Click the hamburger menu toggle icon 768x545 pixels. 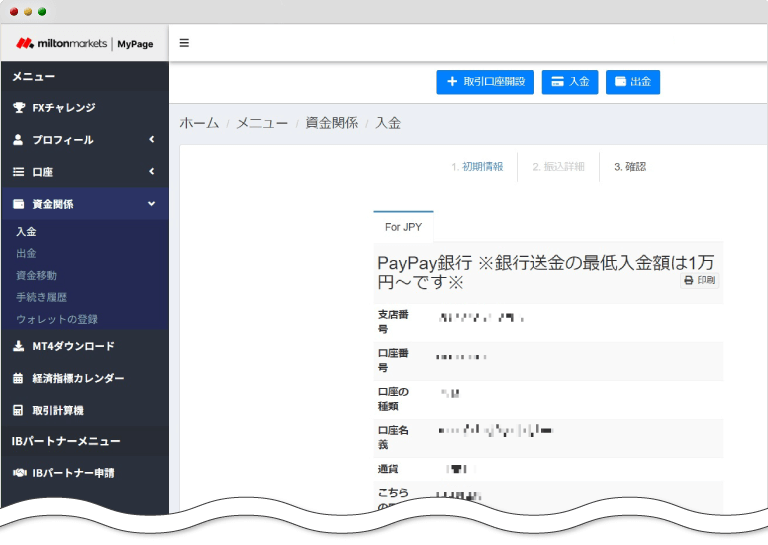pyautogui.click(x=184, y=43)
